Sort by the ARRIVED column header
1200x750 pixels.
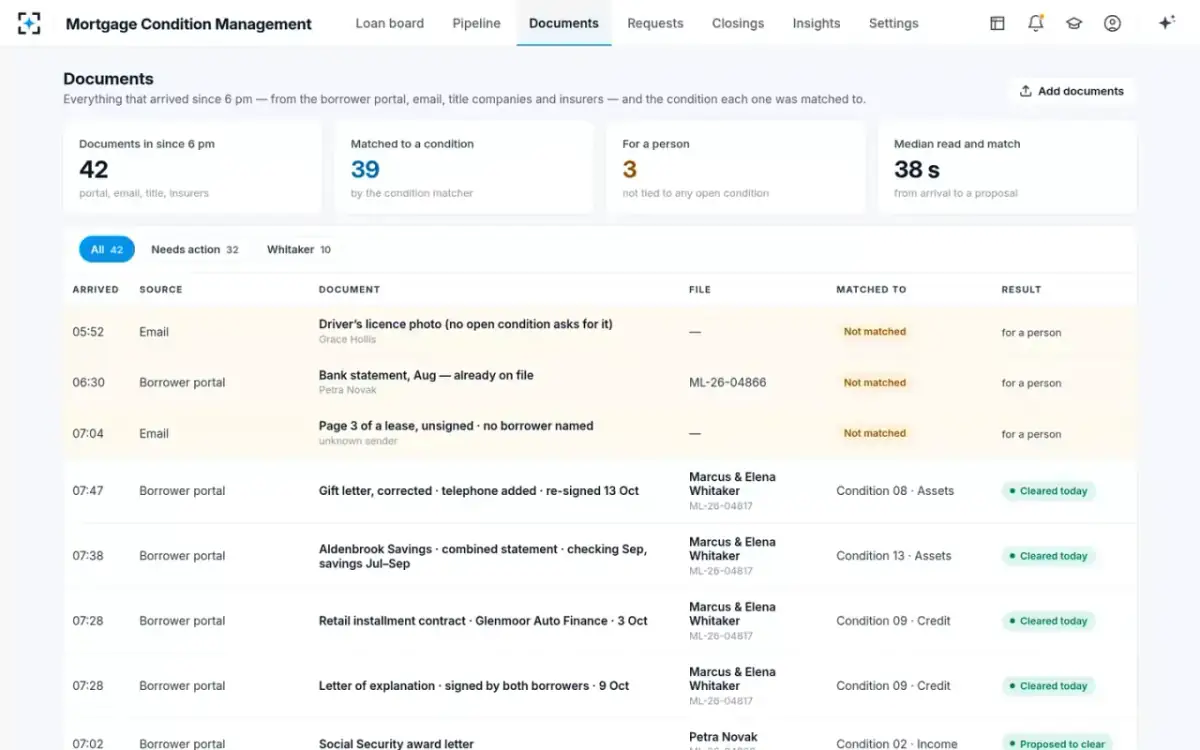[x=95, y=289]
